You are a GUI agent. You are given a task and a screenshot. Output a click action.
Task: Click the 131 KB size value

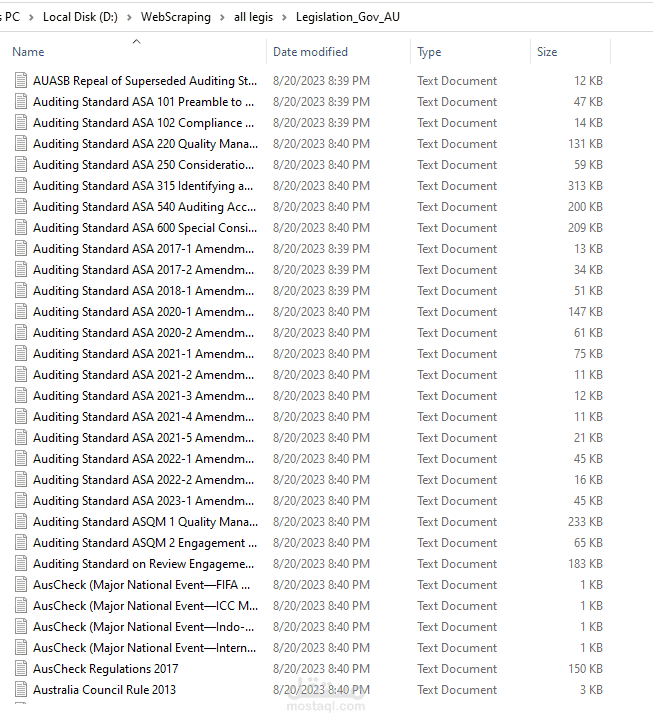tap(585, 144)
